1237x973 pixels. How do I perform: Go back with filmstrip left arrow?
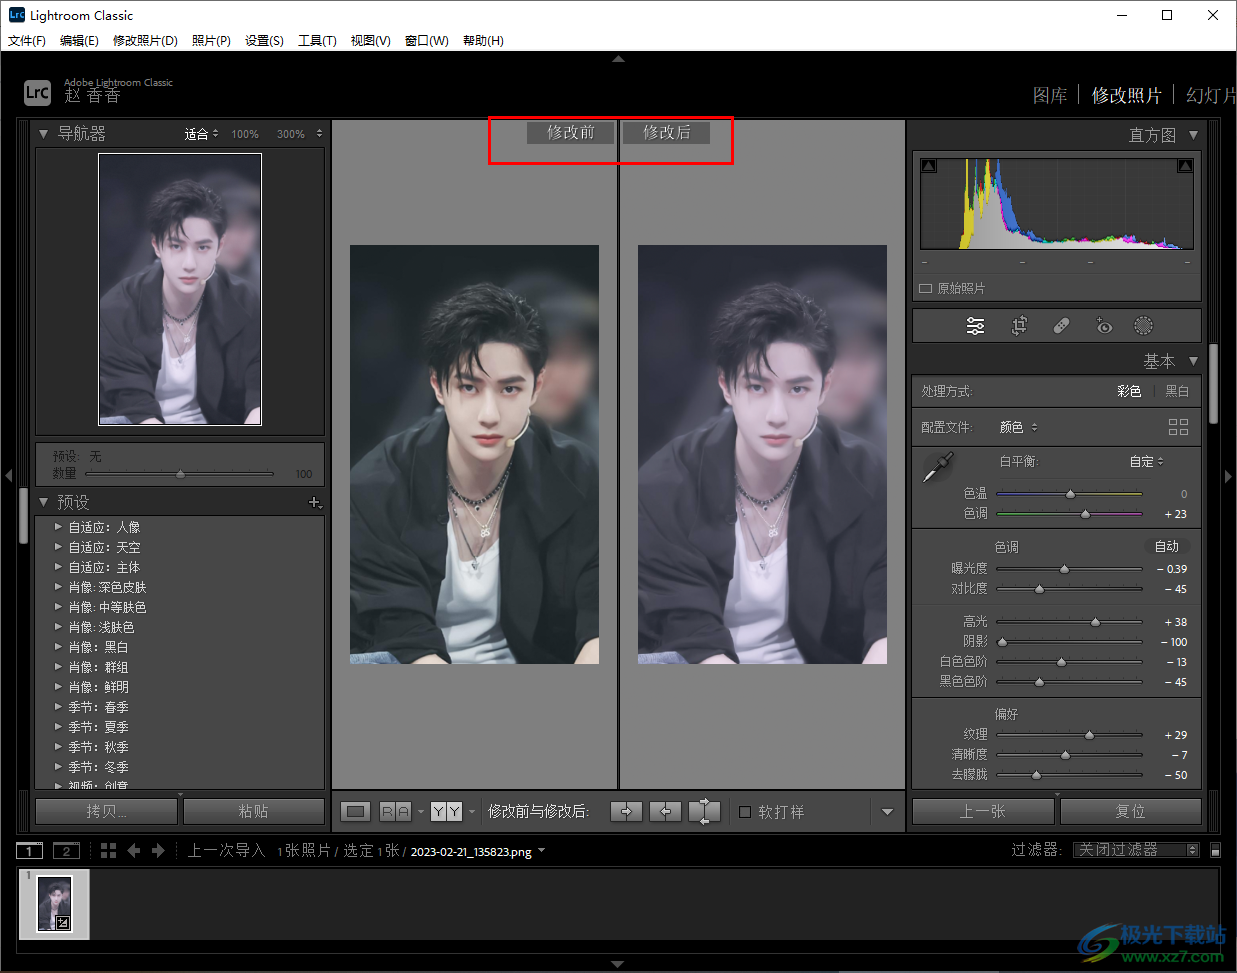134,850
